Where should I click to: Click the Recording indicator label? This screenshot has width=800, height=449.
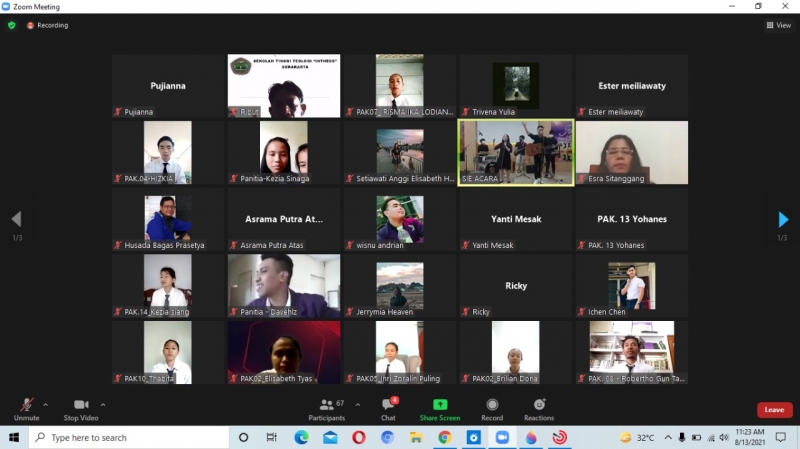48,25
